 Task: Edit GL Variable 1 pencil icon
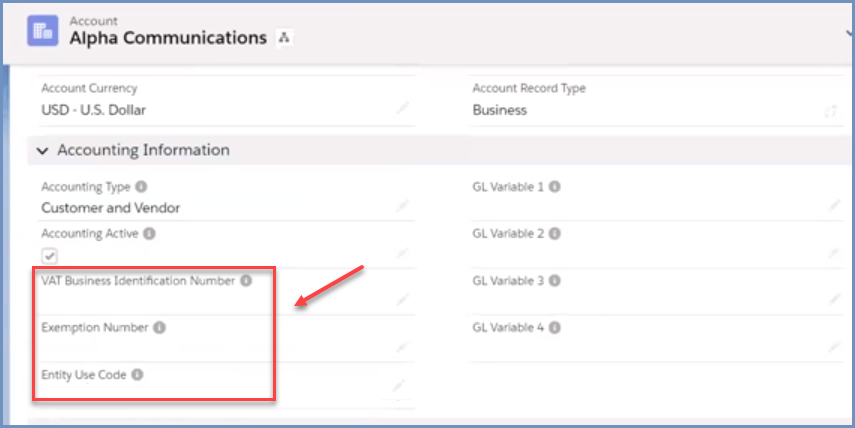point(834,206)
